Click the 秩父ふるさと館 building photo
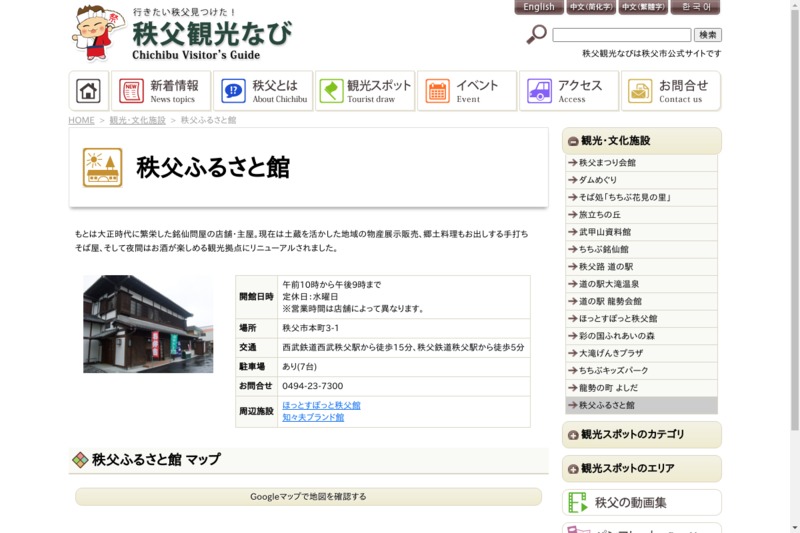800x533 pixels. coord(148,324)
